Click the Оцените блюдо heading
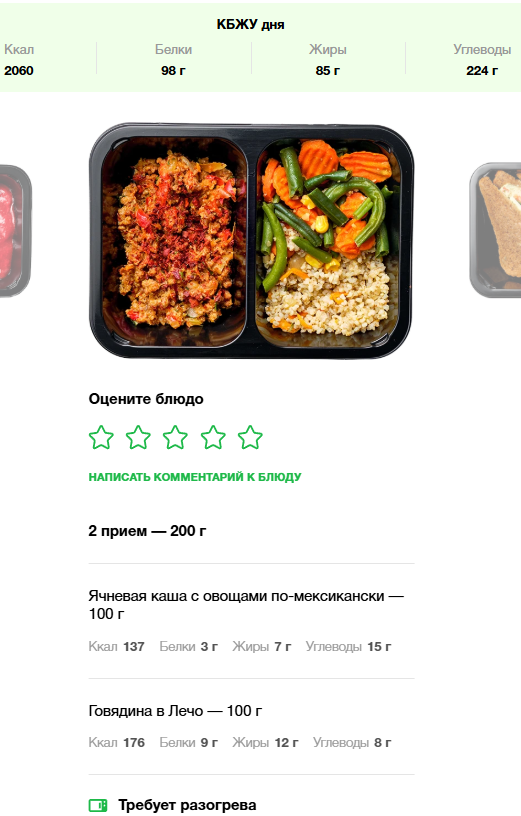 pyautogui.click(x=146, y=399)
